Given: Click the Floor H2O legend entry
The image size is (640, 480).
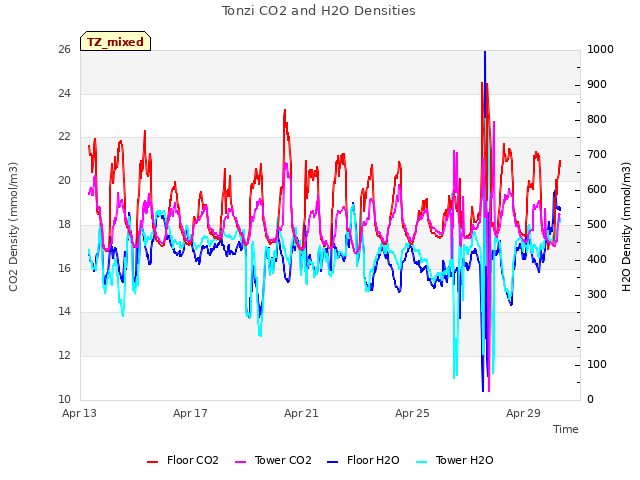Looking at the screenshot, I should pos(363,460).
